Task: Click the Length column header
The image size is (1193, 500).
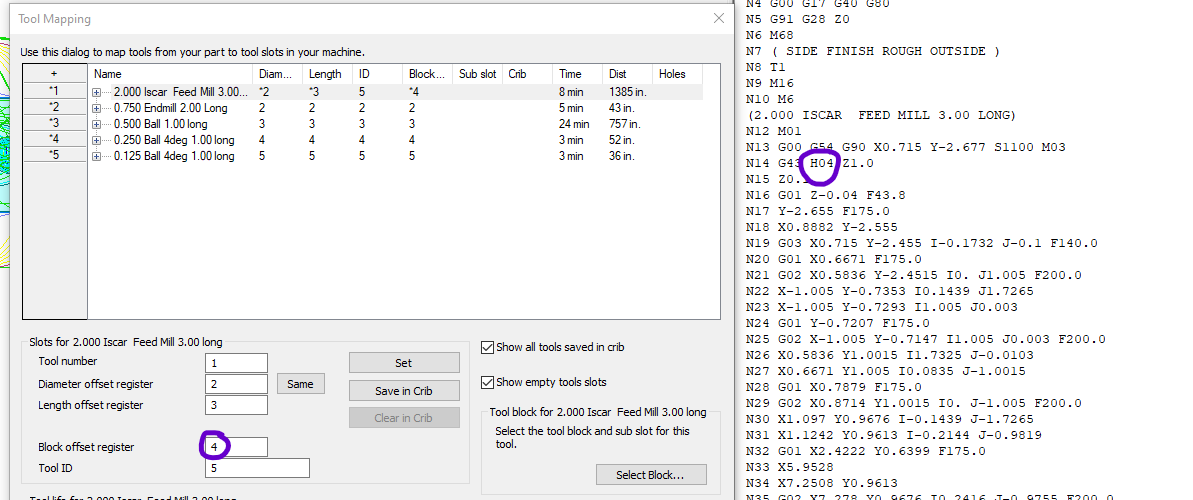Action: [327, 74]
